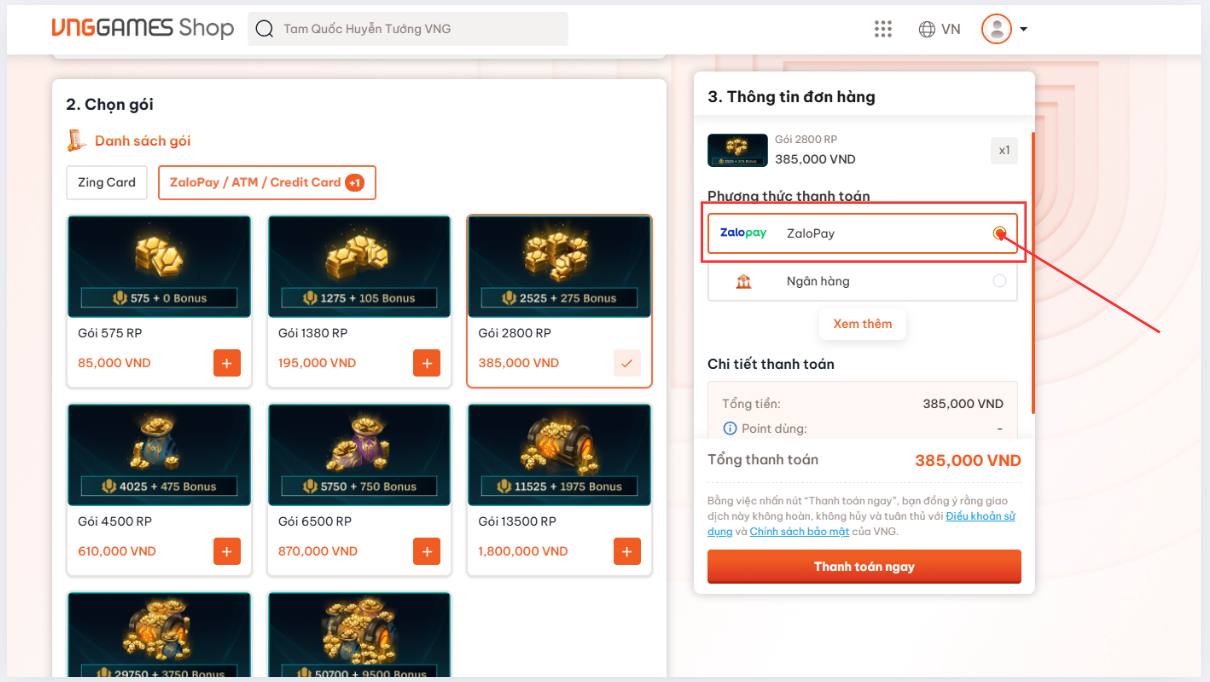The image size is (1210, 682).
Task: Click the VN language label
Action: pos(951,29)
